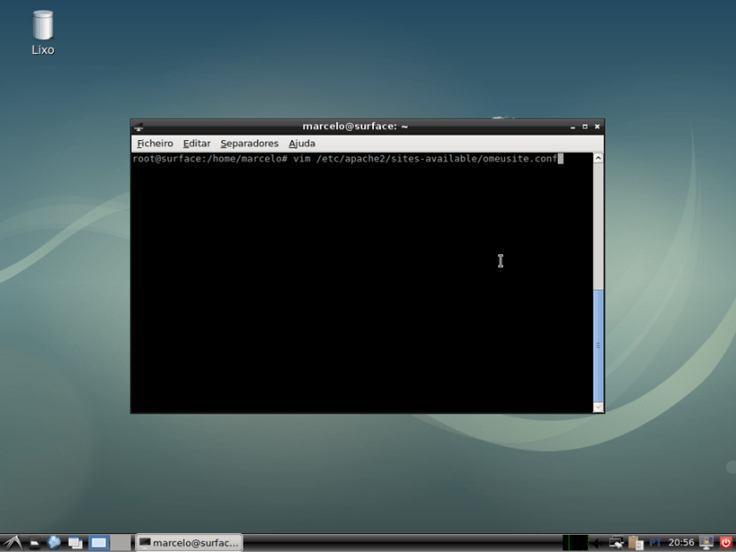Click the screen lock monitor icon

click(707, 543)
